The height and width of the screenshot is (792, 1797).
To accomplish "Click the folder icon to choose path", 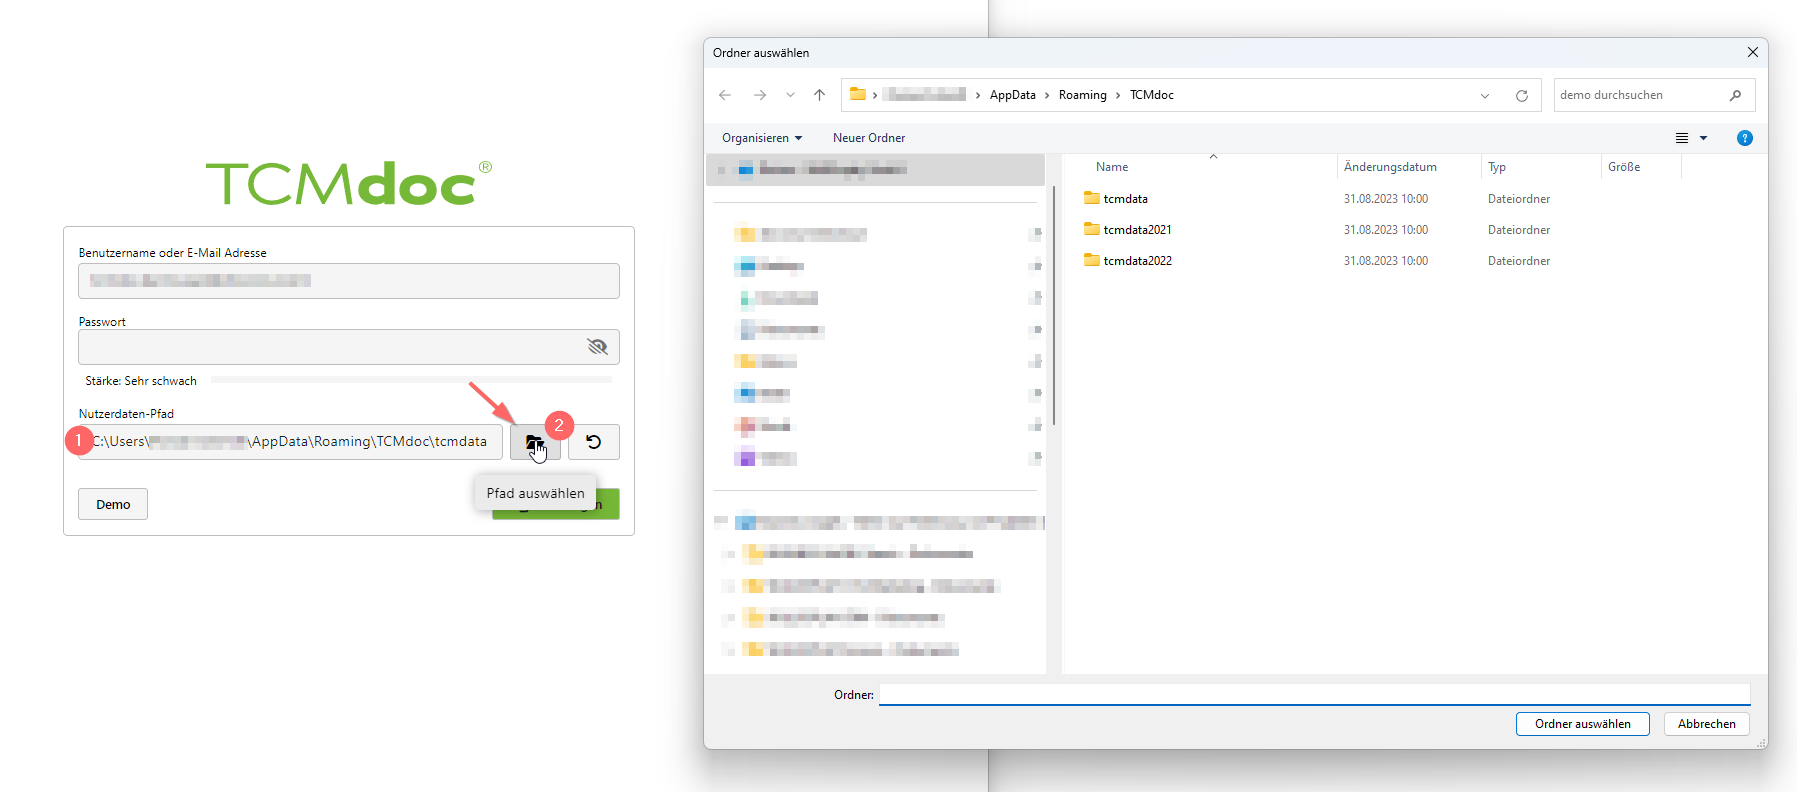I will [535, 442].
